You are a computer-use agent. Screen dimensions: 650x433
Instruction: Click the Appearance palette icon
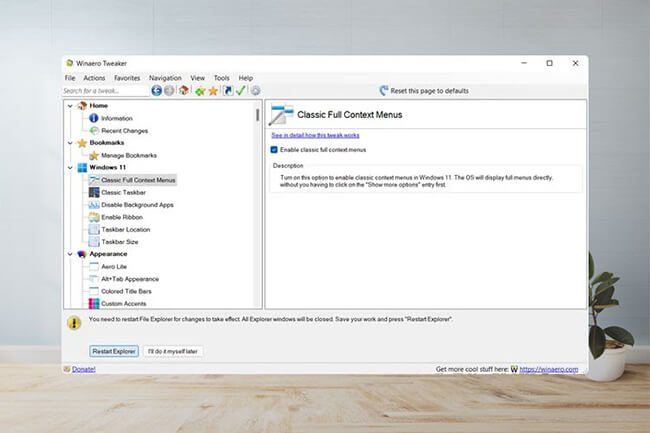point(82,254)
